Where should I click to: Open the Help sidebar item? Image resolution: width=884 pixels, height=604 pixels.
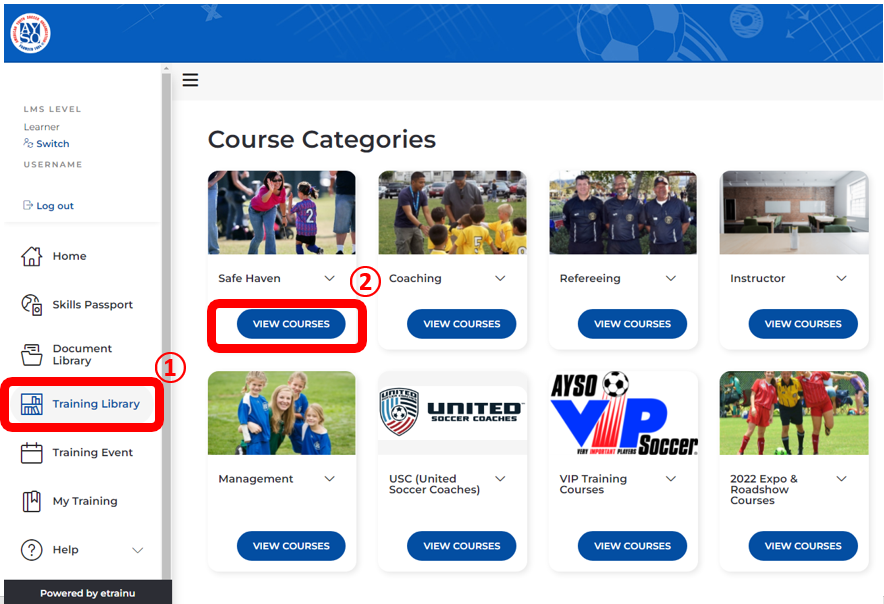tap(82, 550)
